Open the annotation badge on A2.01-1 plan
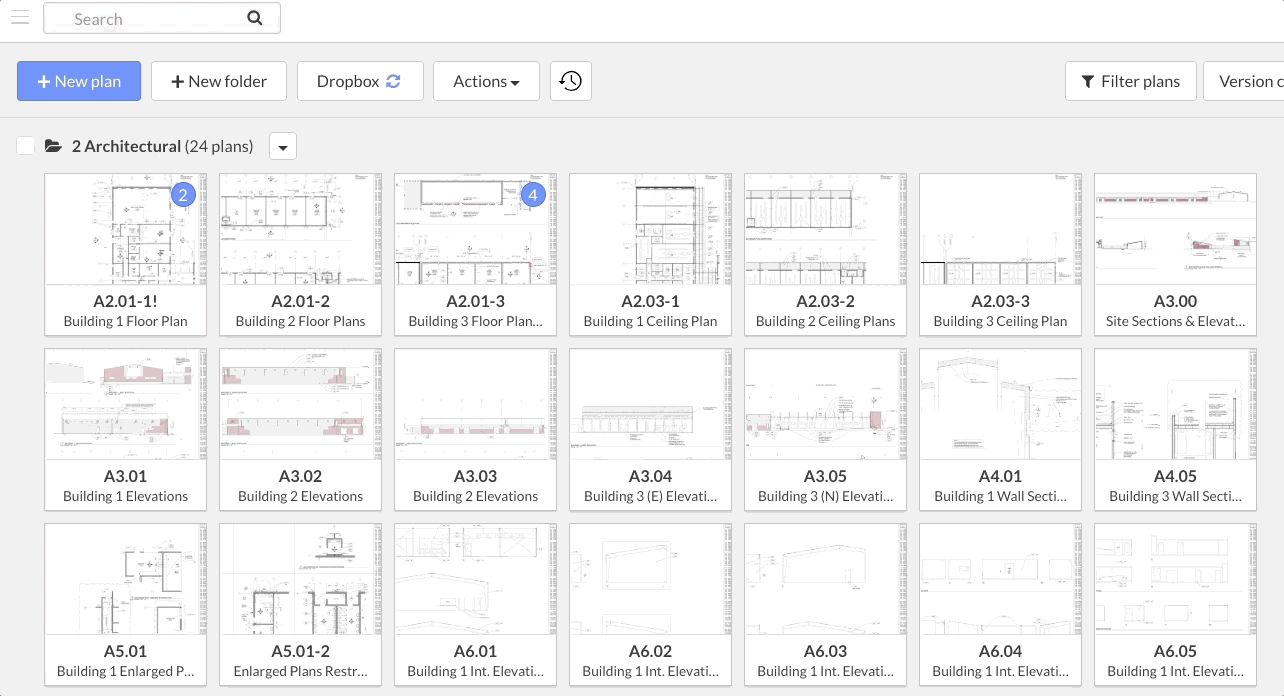This screenshot has width=1284, height=696. pos(182,195)
